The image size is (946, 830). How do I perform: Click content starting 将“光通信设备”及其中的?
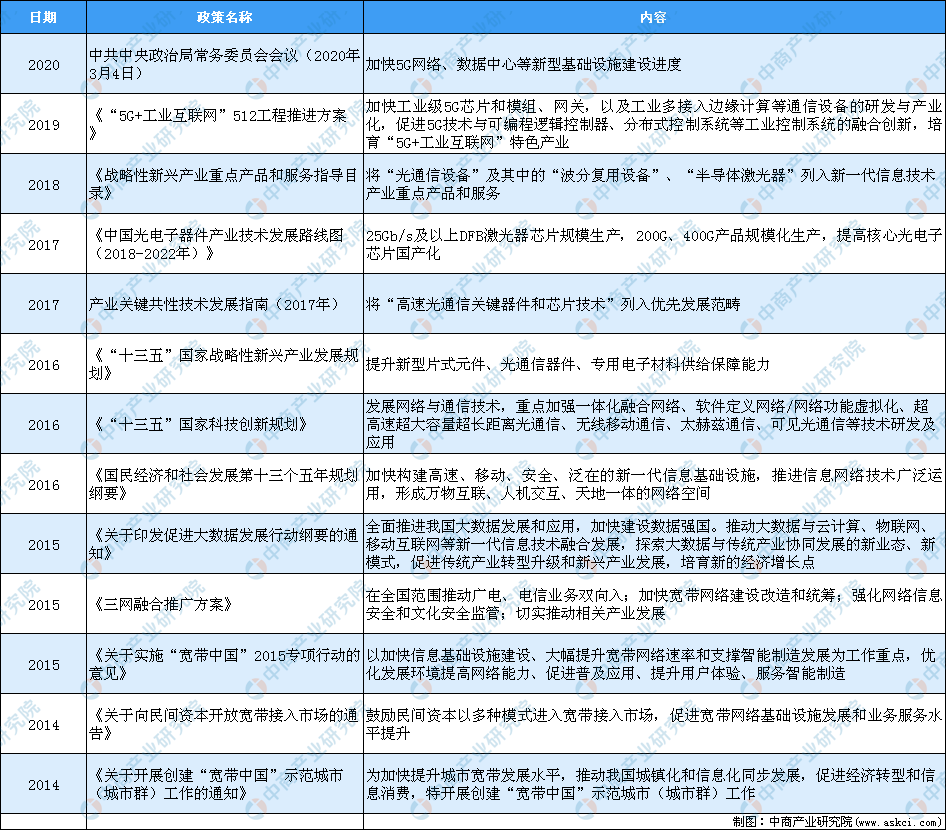tap(654, 184)
